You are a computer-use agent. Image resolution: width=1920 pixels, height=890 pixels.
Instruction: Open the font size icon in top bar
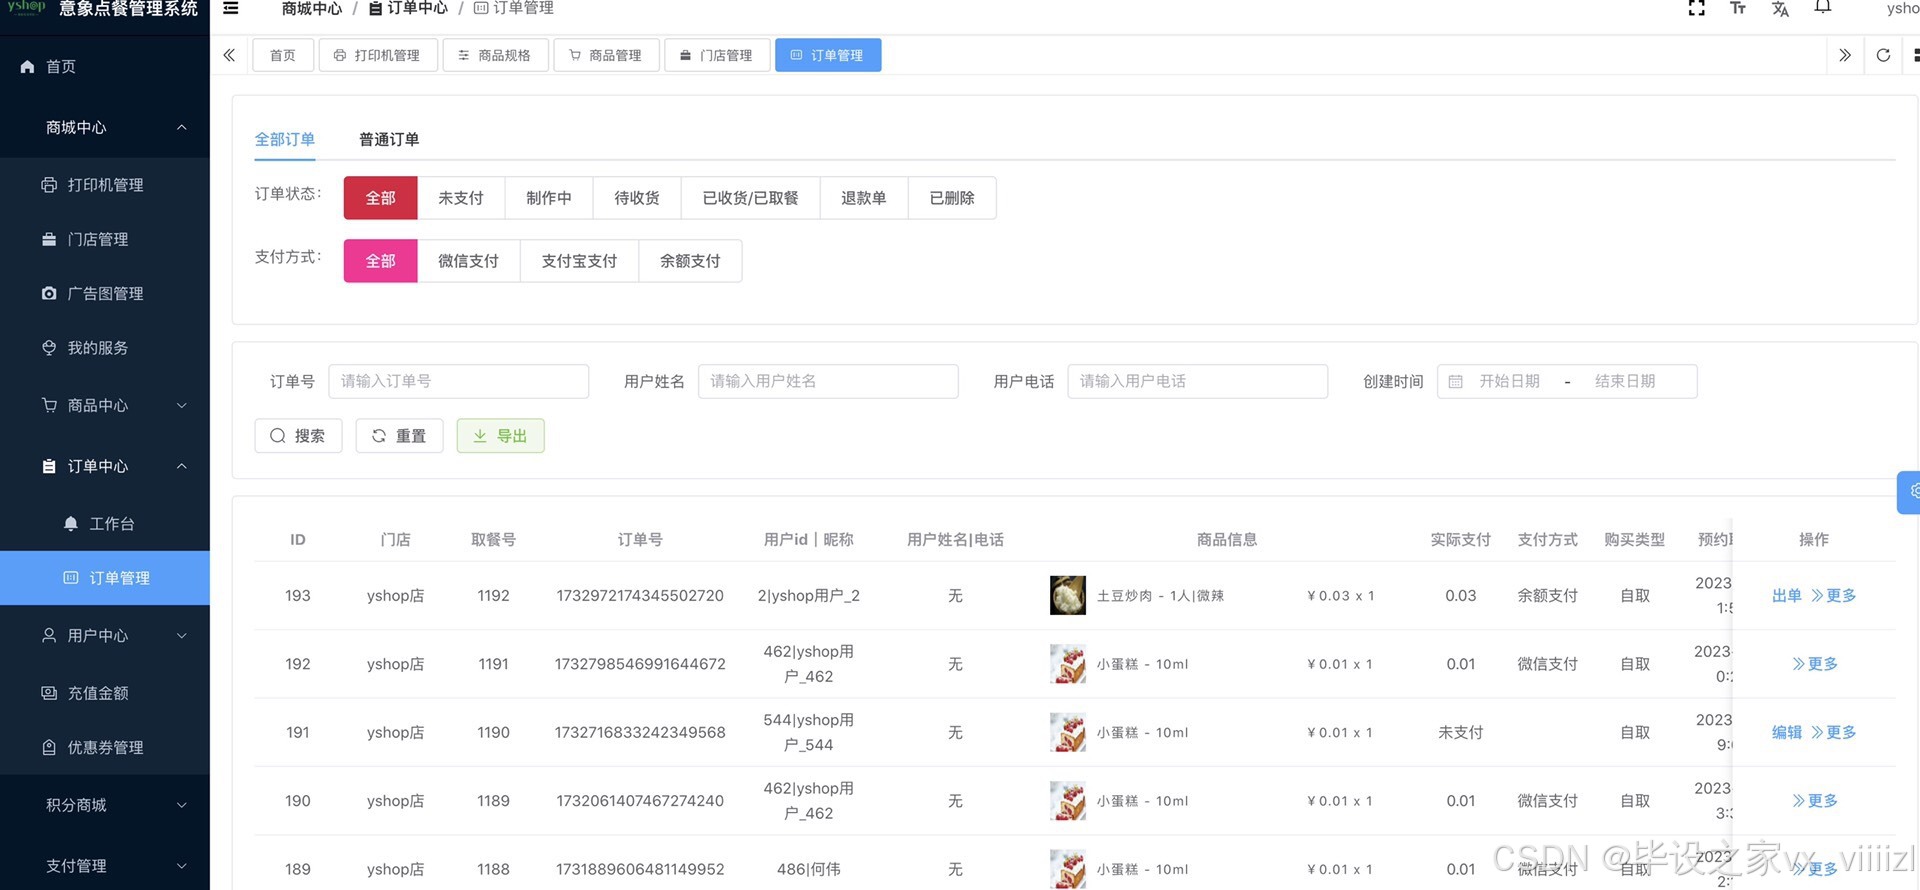pyautogui.click(x=1738, y=8)
